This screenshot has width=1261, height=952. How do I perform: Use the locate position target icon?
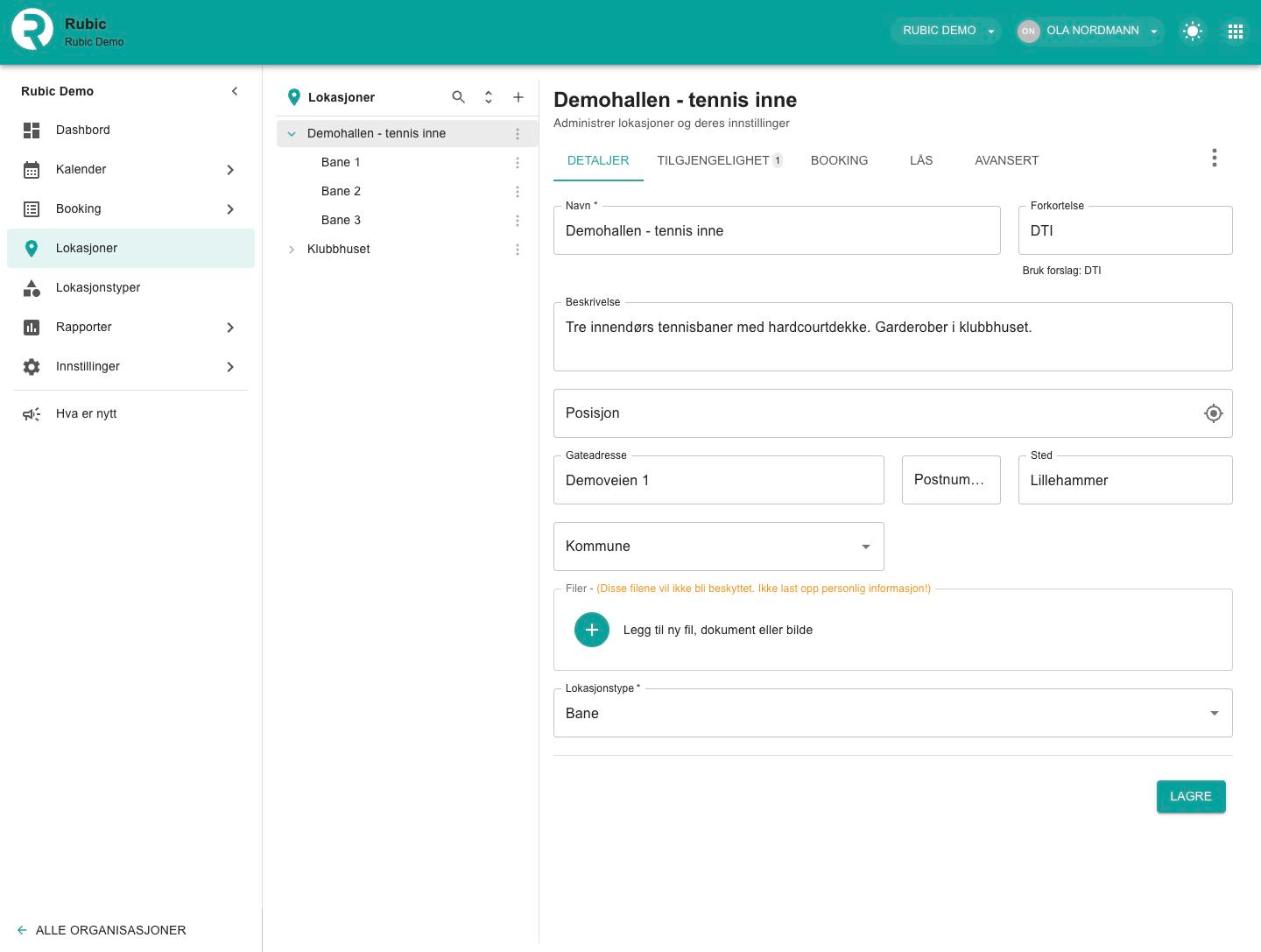[x=1214, y=413]
